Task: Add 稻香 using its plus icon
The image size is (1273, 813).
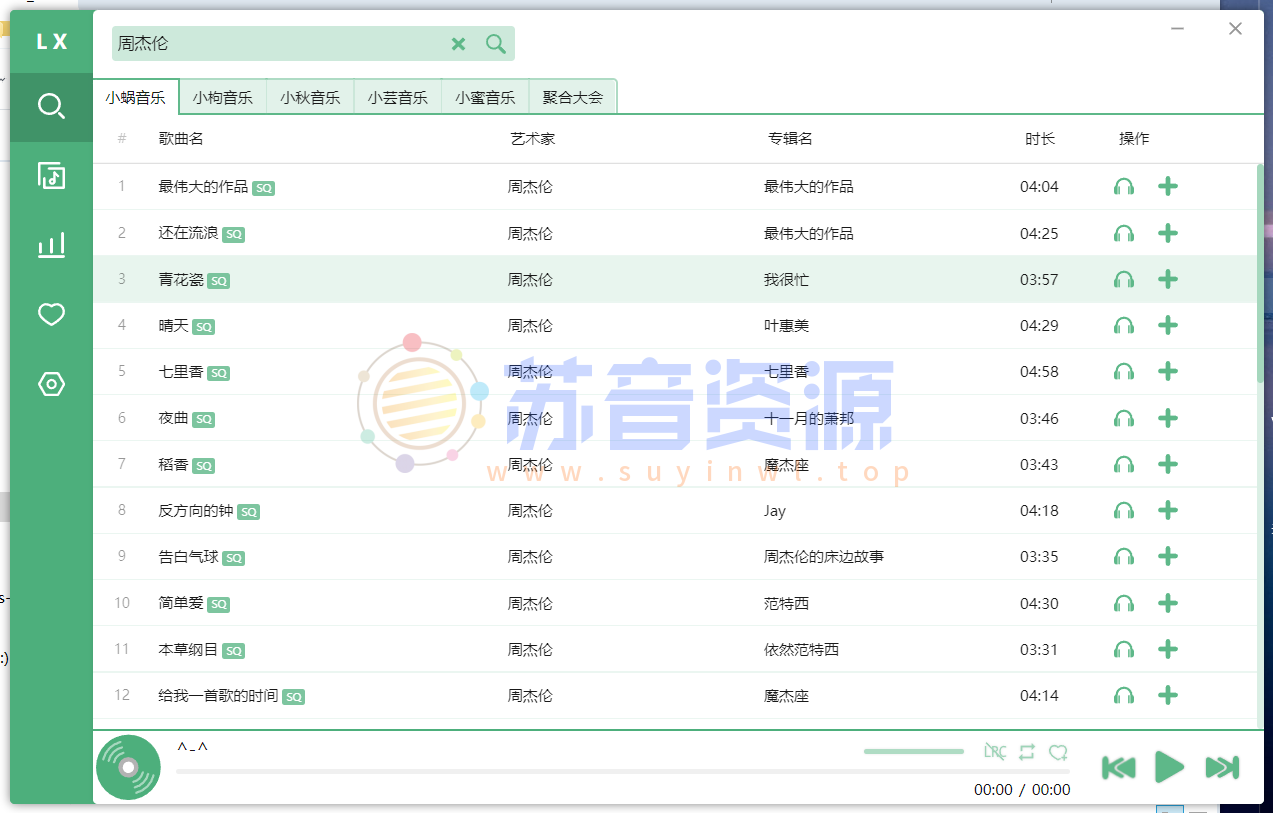Action: pos(1167,464)
